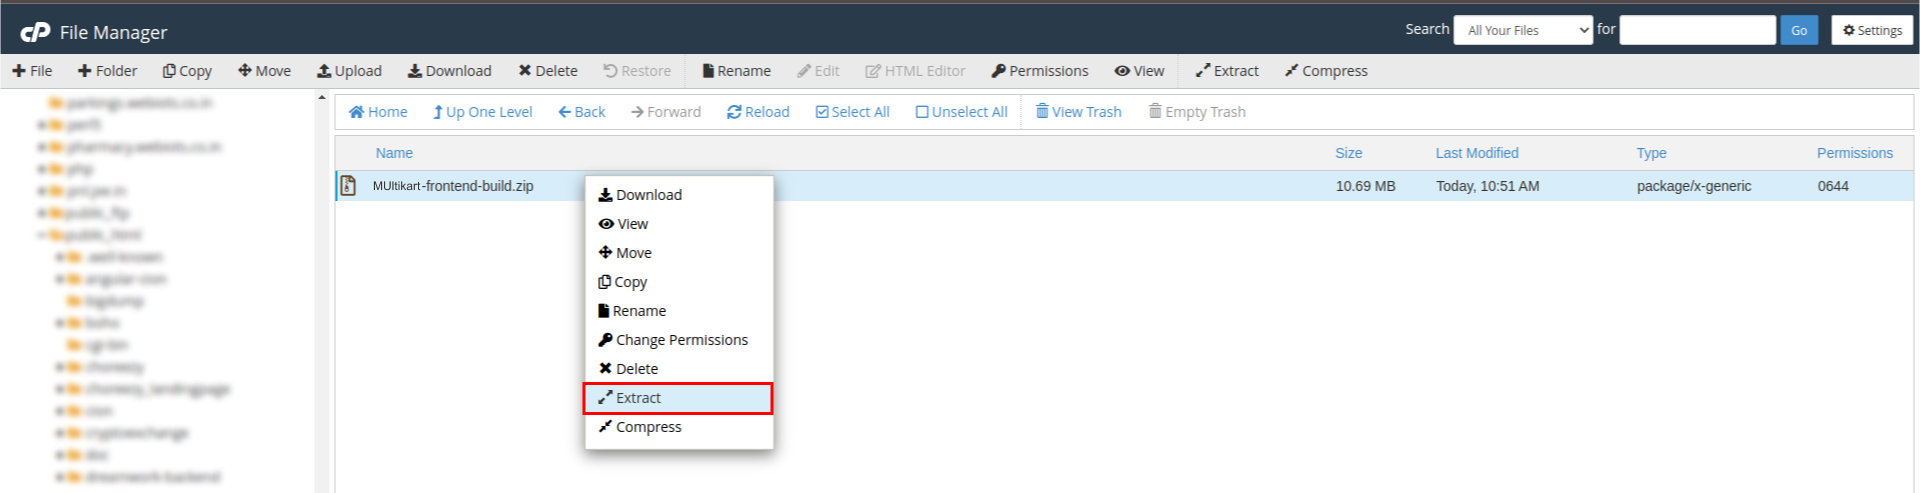Click the Compress toolbar icon
1920x493 pixels.
(x=1291, y=71)
